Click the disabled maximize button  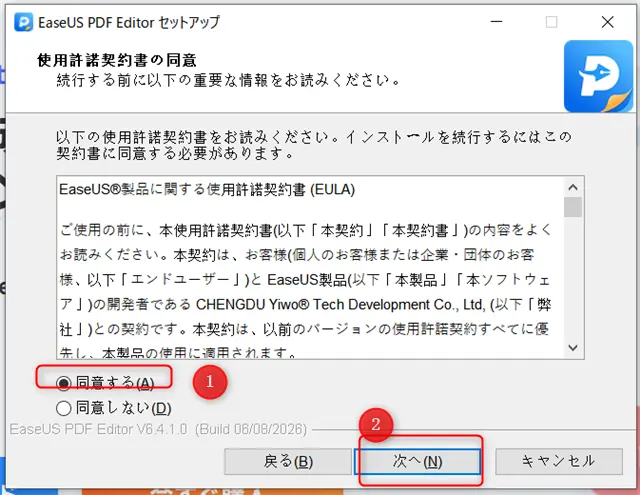[x=551, y=22]
